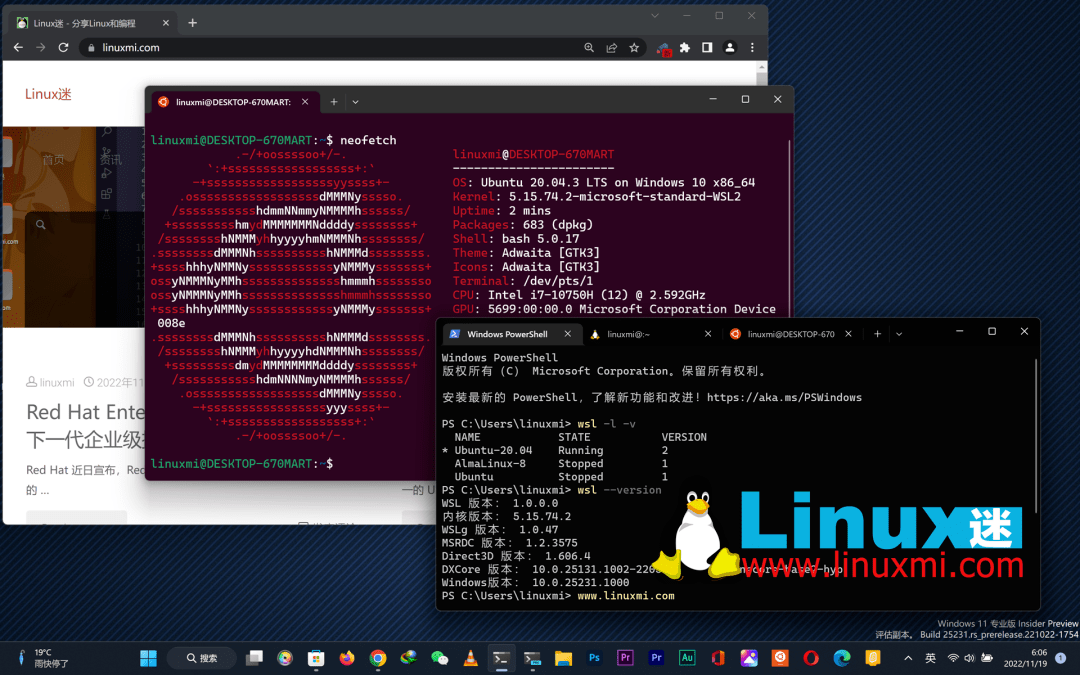Open the volume speaker tray icon

click(x=969, y=658)
